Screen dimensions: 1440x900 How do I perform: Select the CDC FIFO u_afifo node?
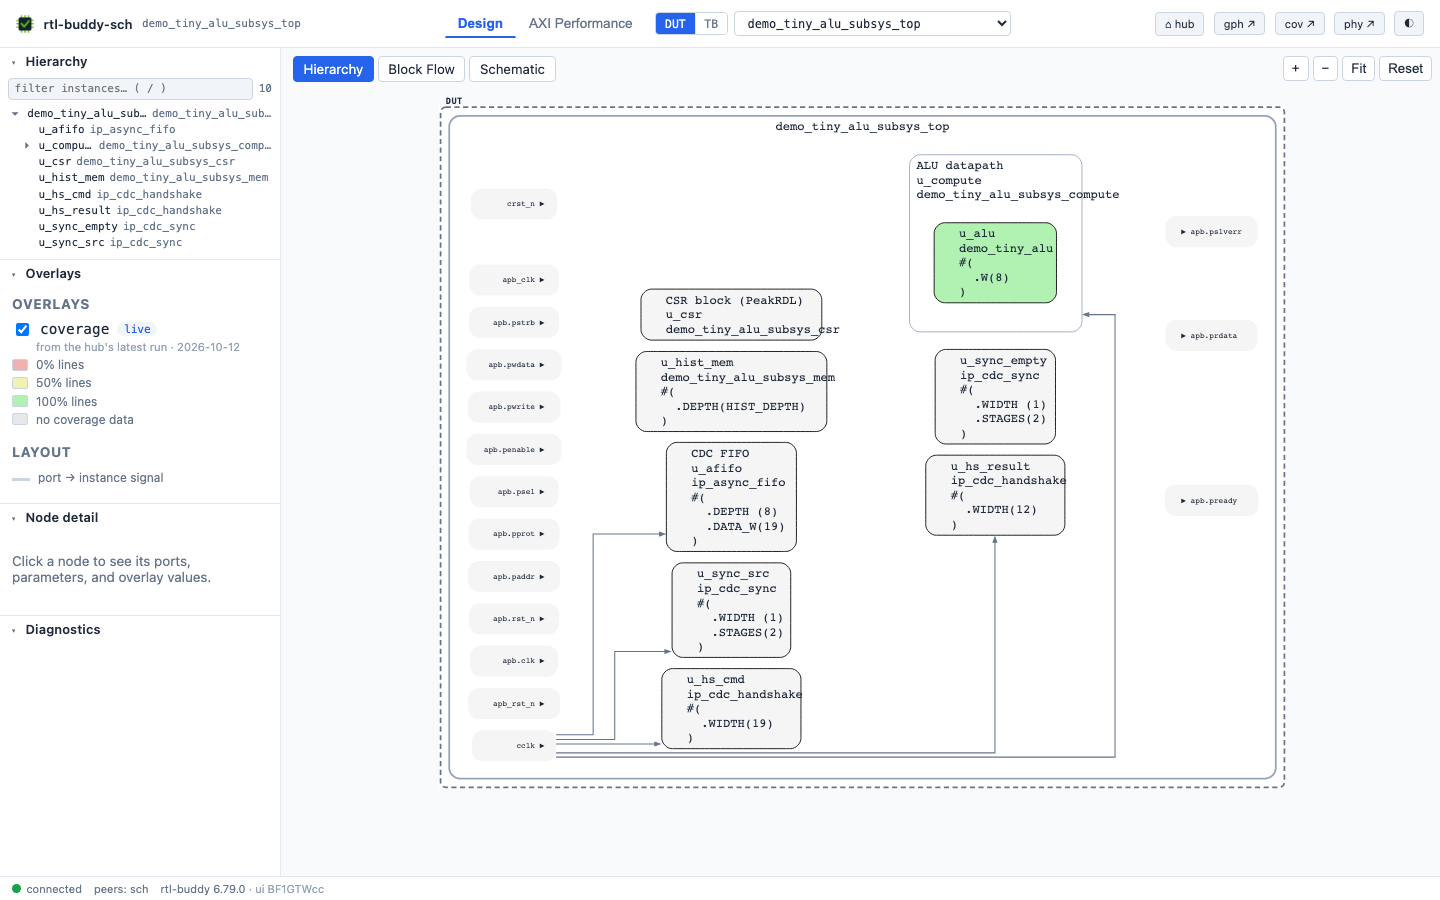pos(731,497)
